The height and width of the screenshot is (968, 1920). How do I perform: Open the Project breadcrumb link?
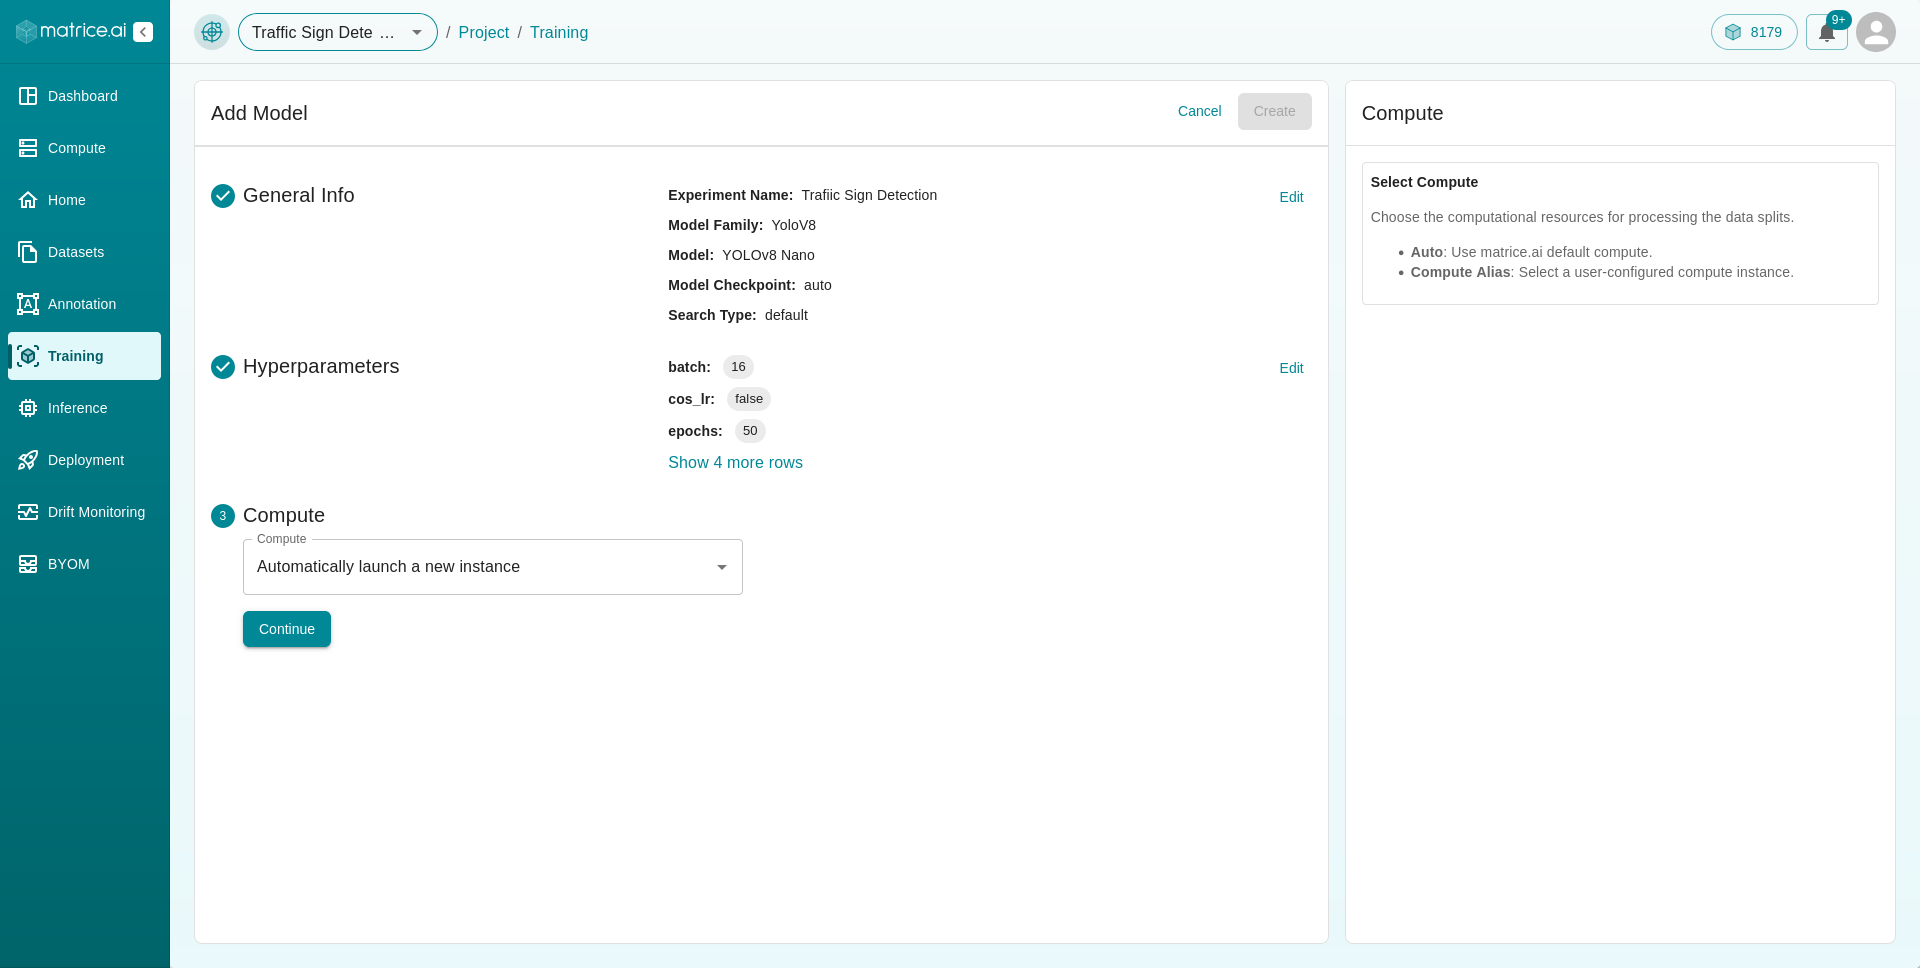(x=484, y=32)
